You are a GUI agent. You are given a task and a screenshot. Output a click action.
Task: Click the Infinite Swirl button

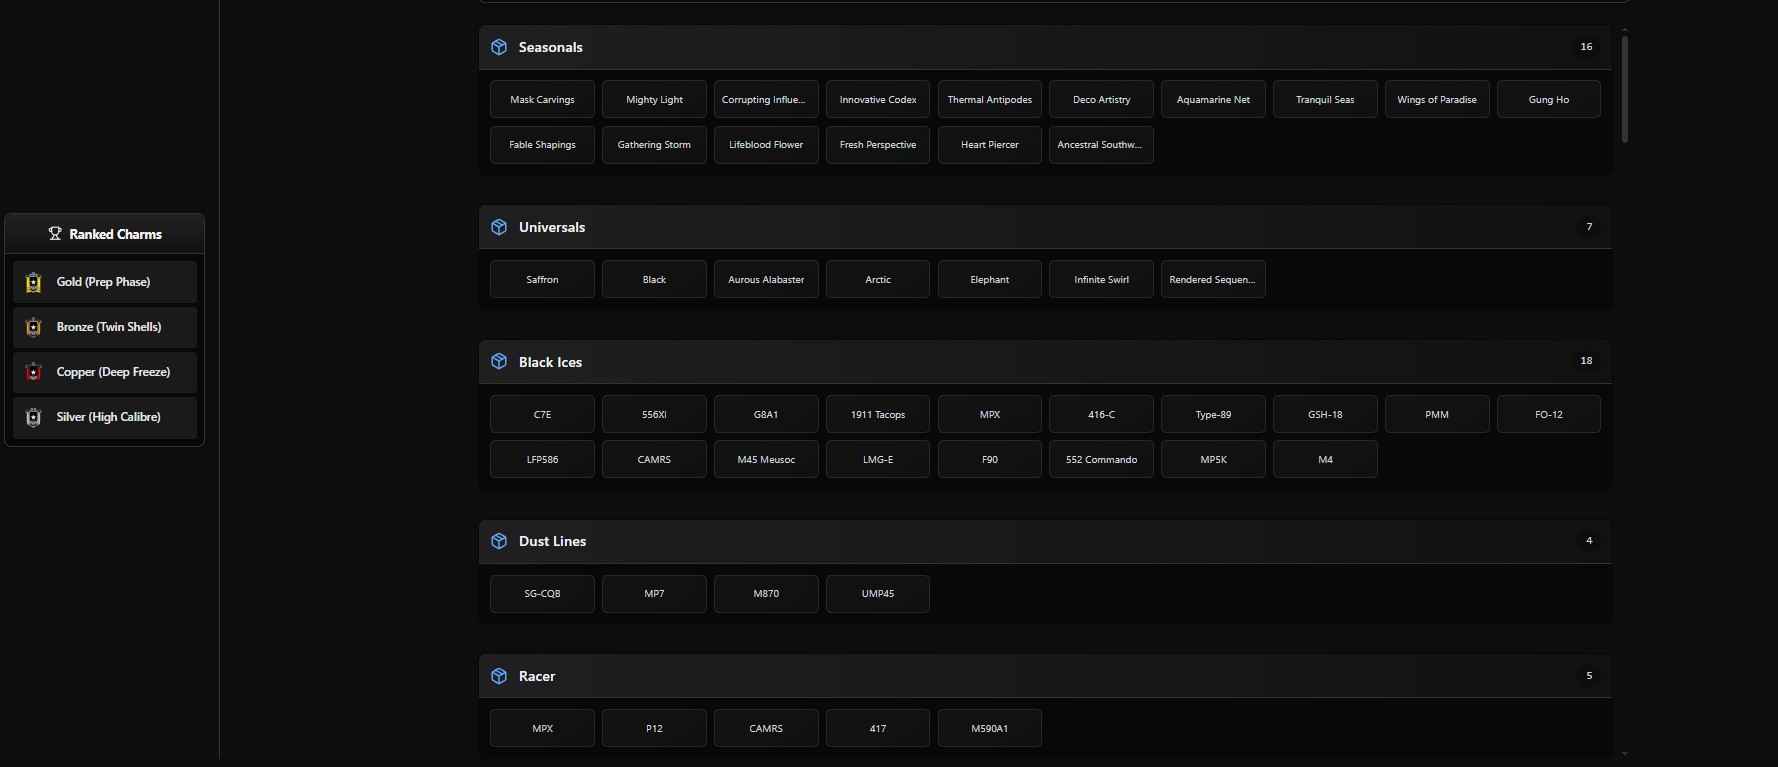click(x=1101, y=280)
